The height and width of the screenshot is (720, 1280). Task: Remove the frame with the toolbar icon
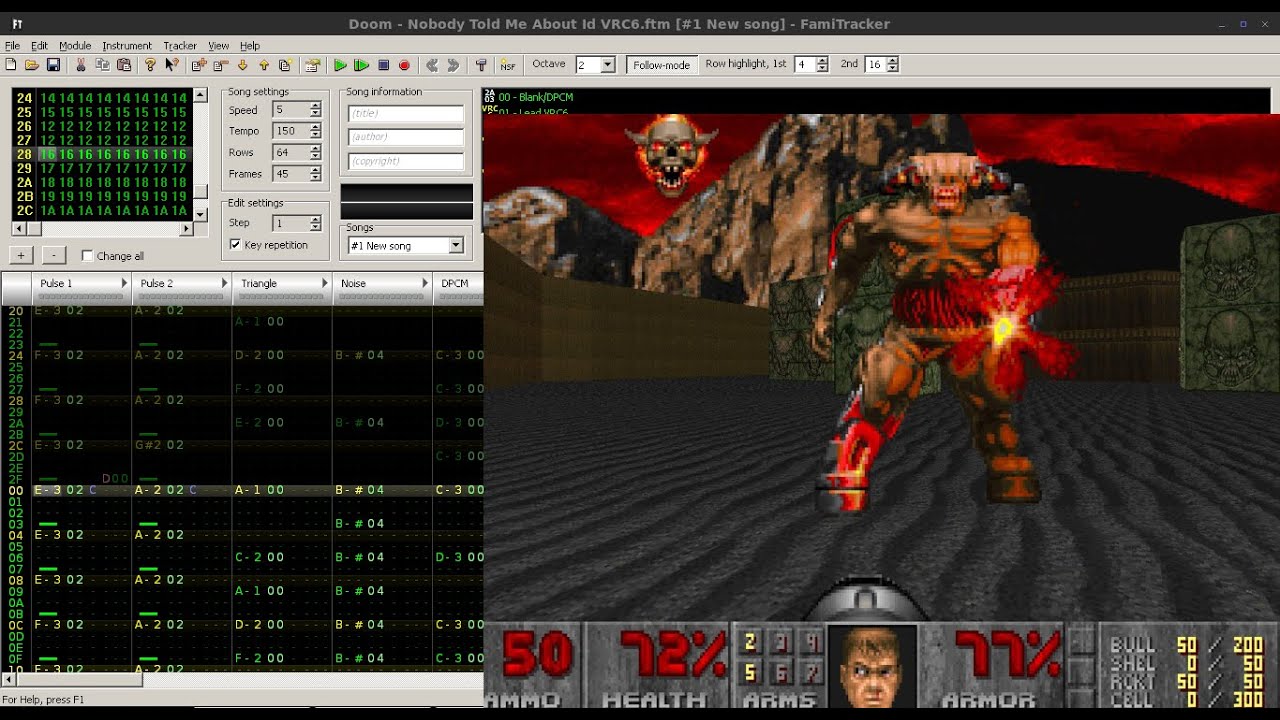pos(220,65)
